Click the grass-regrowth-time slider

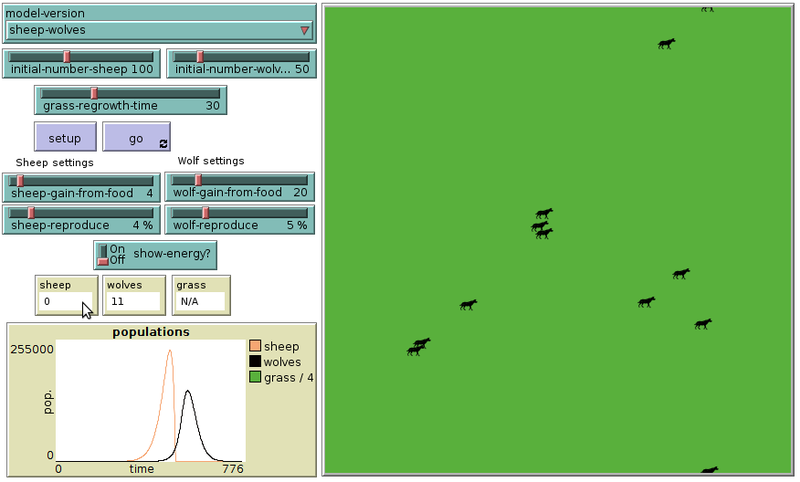point(130,99)
